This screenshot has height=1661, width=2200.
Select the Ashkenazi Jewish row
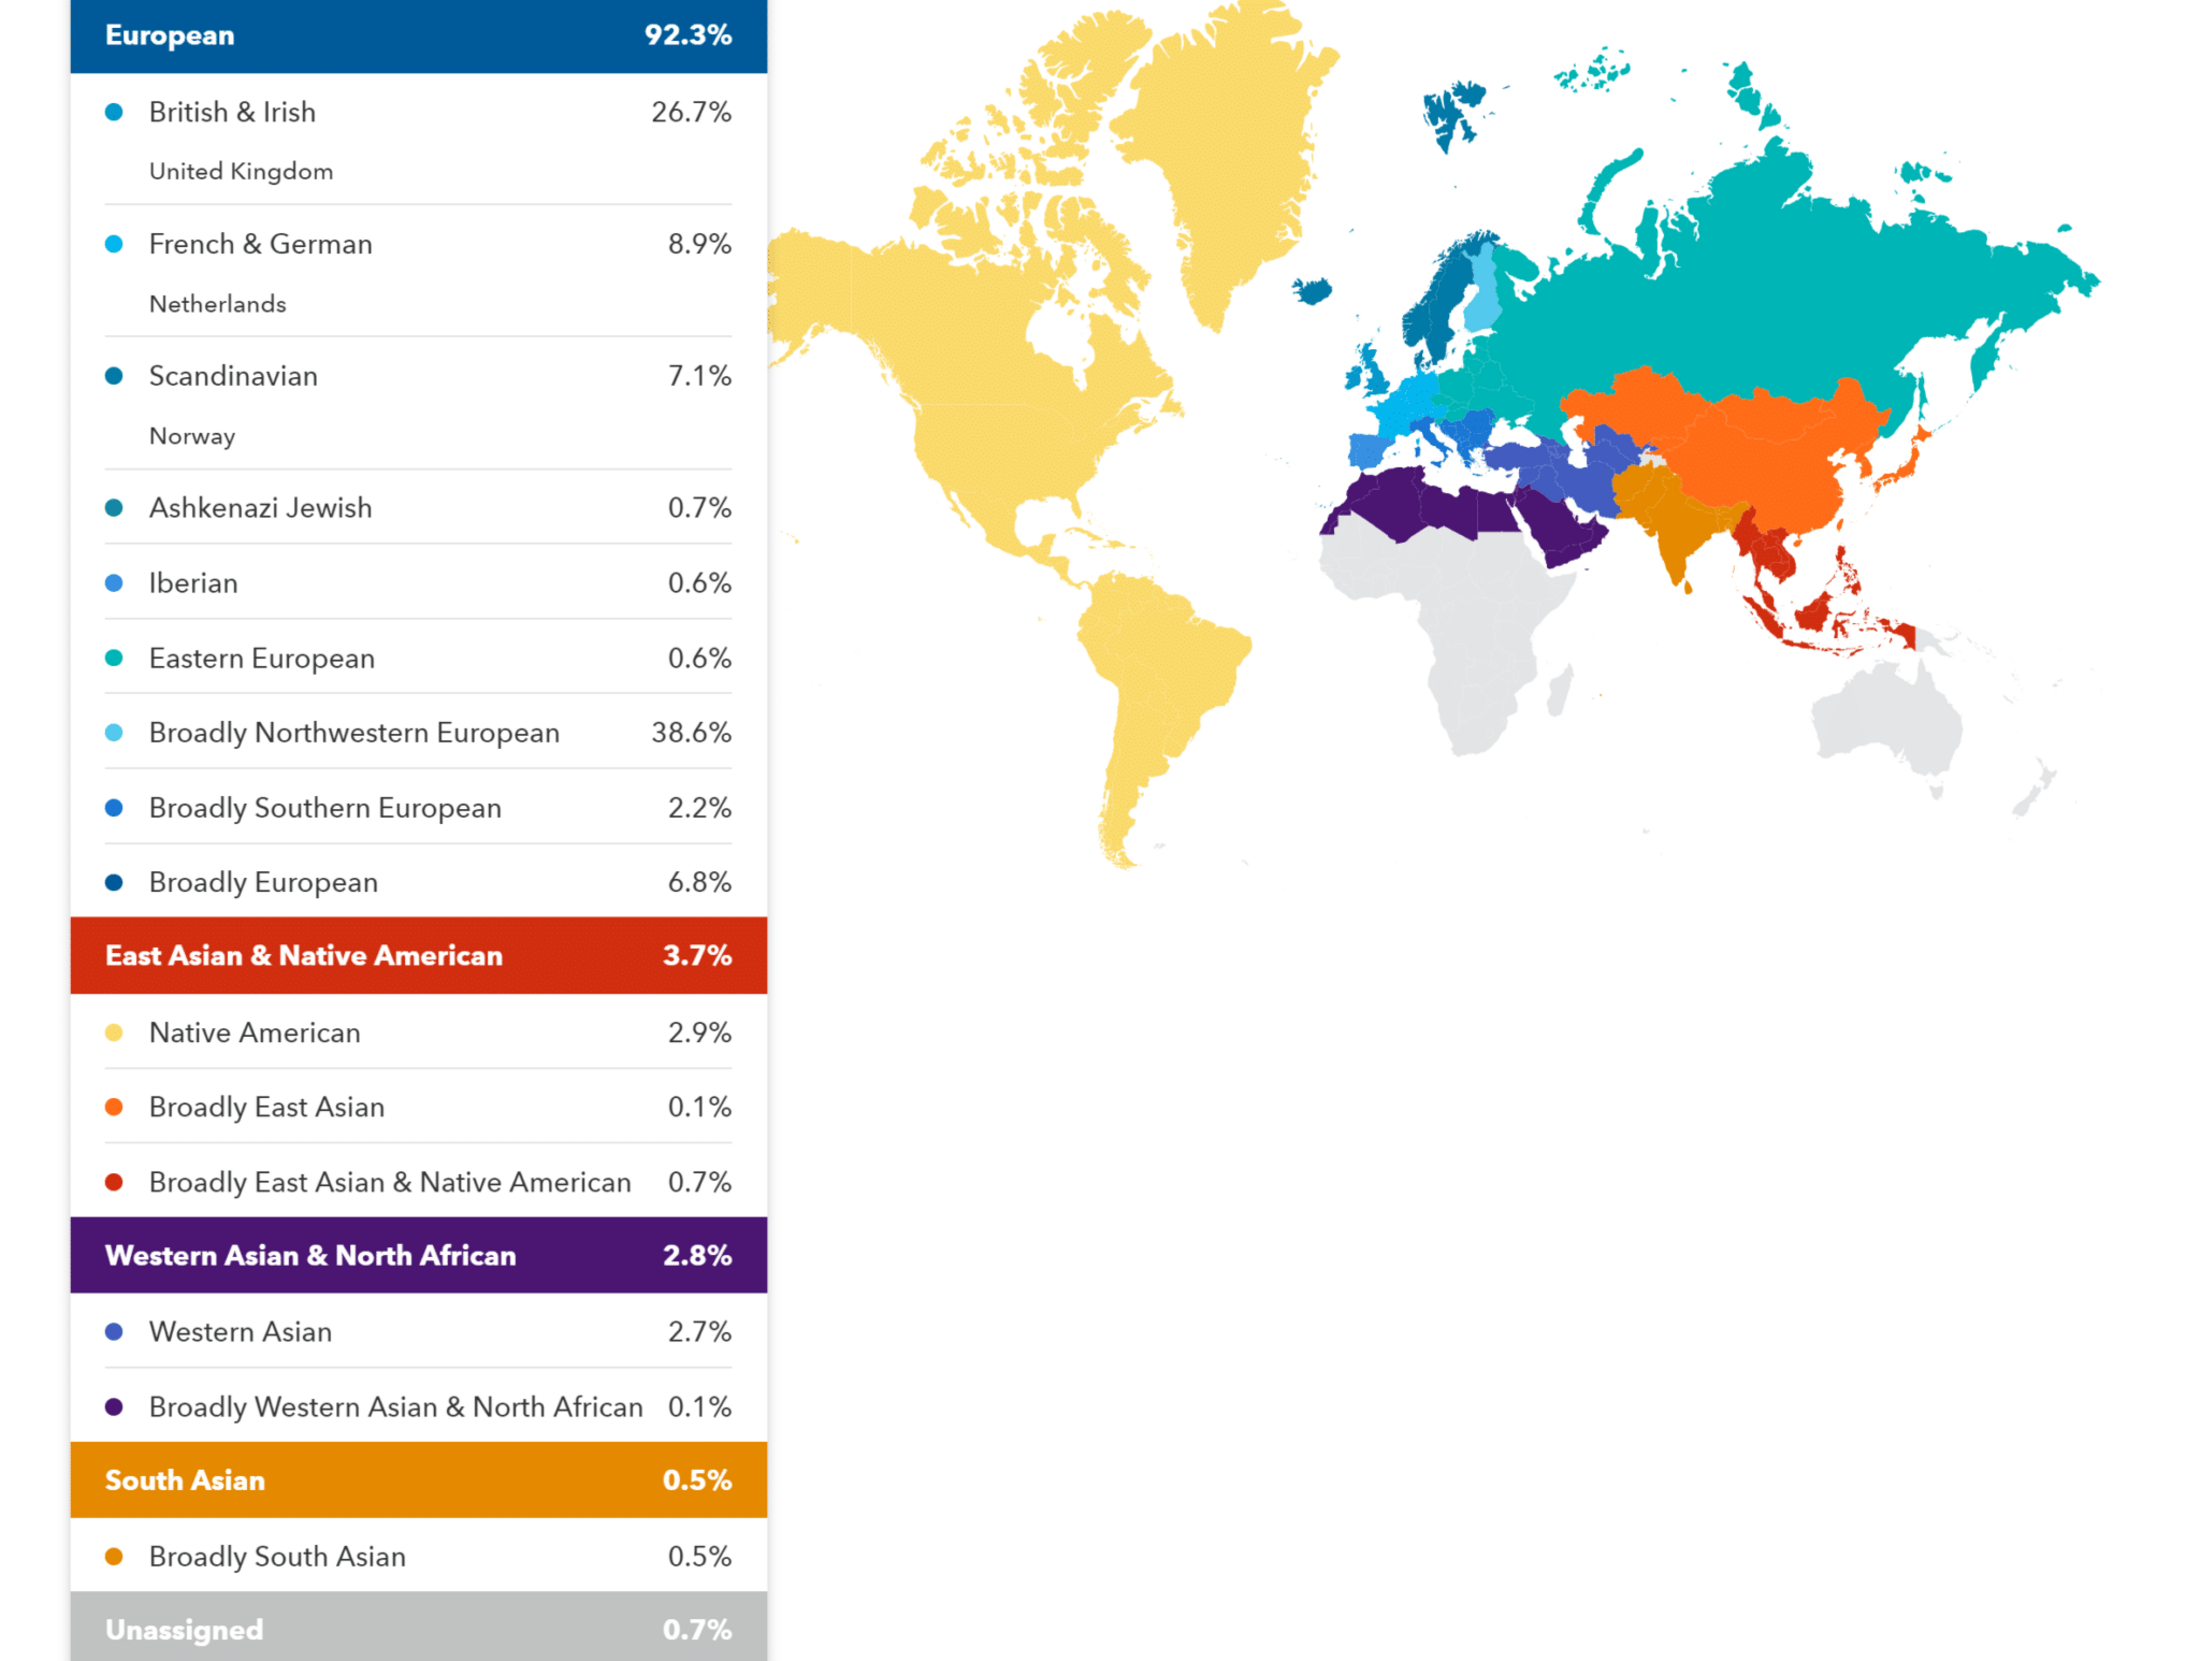coord(418,508)
